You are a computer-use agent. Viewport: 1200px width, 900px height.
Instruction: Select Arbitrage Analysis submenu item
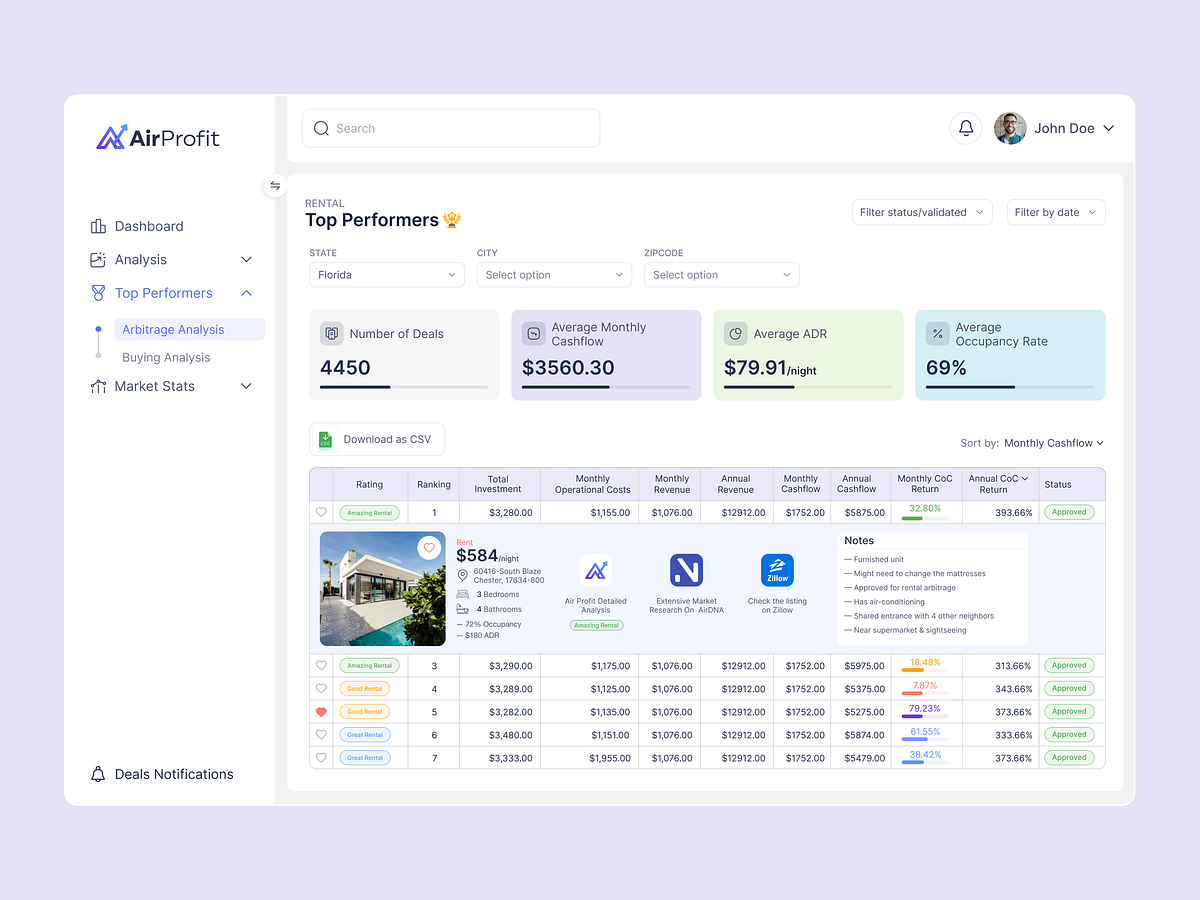point(189,329)
